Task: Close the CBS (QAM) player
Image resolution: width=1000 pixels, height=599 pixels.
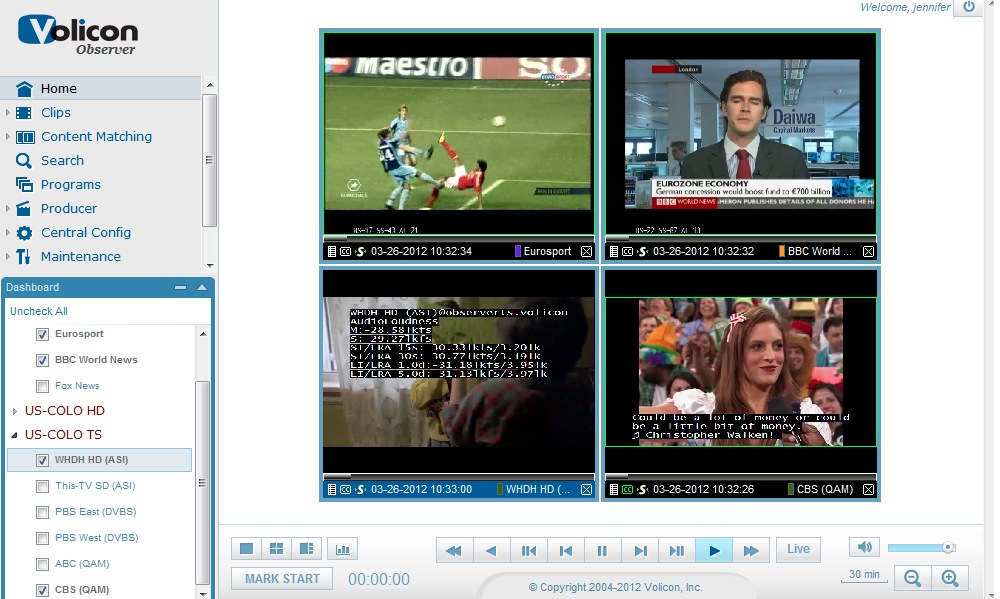Action: [x=868, y=489]
